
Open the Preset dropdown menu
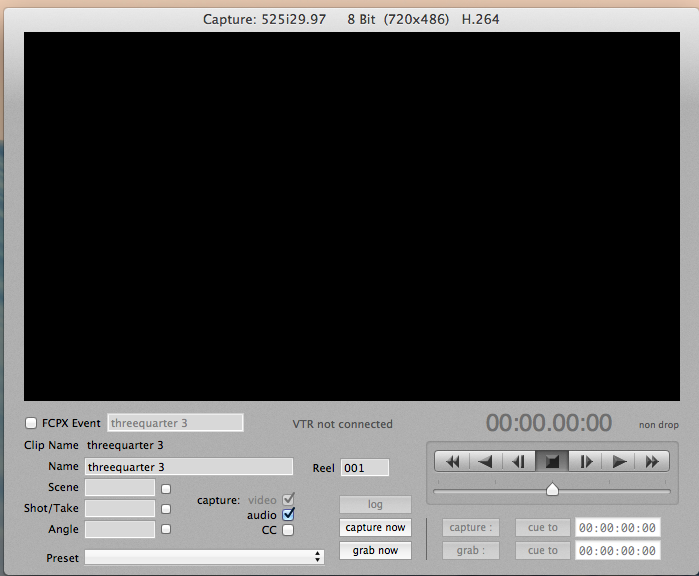coord(204,557)
